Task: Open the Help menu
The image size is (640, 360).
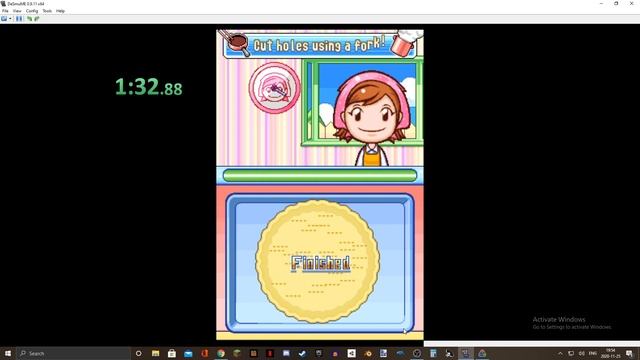Action: click(x=60, y=11)
